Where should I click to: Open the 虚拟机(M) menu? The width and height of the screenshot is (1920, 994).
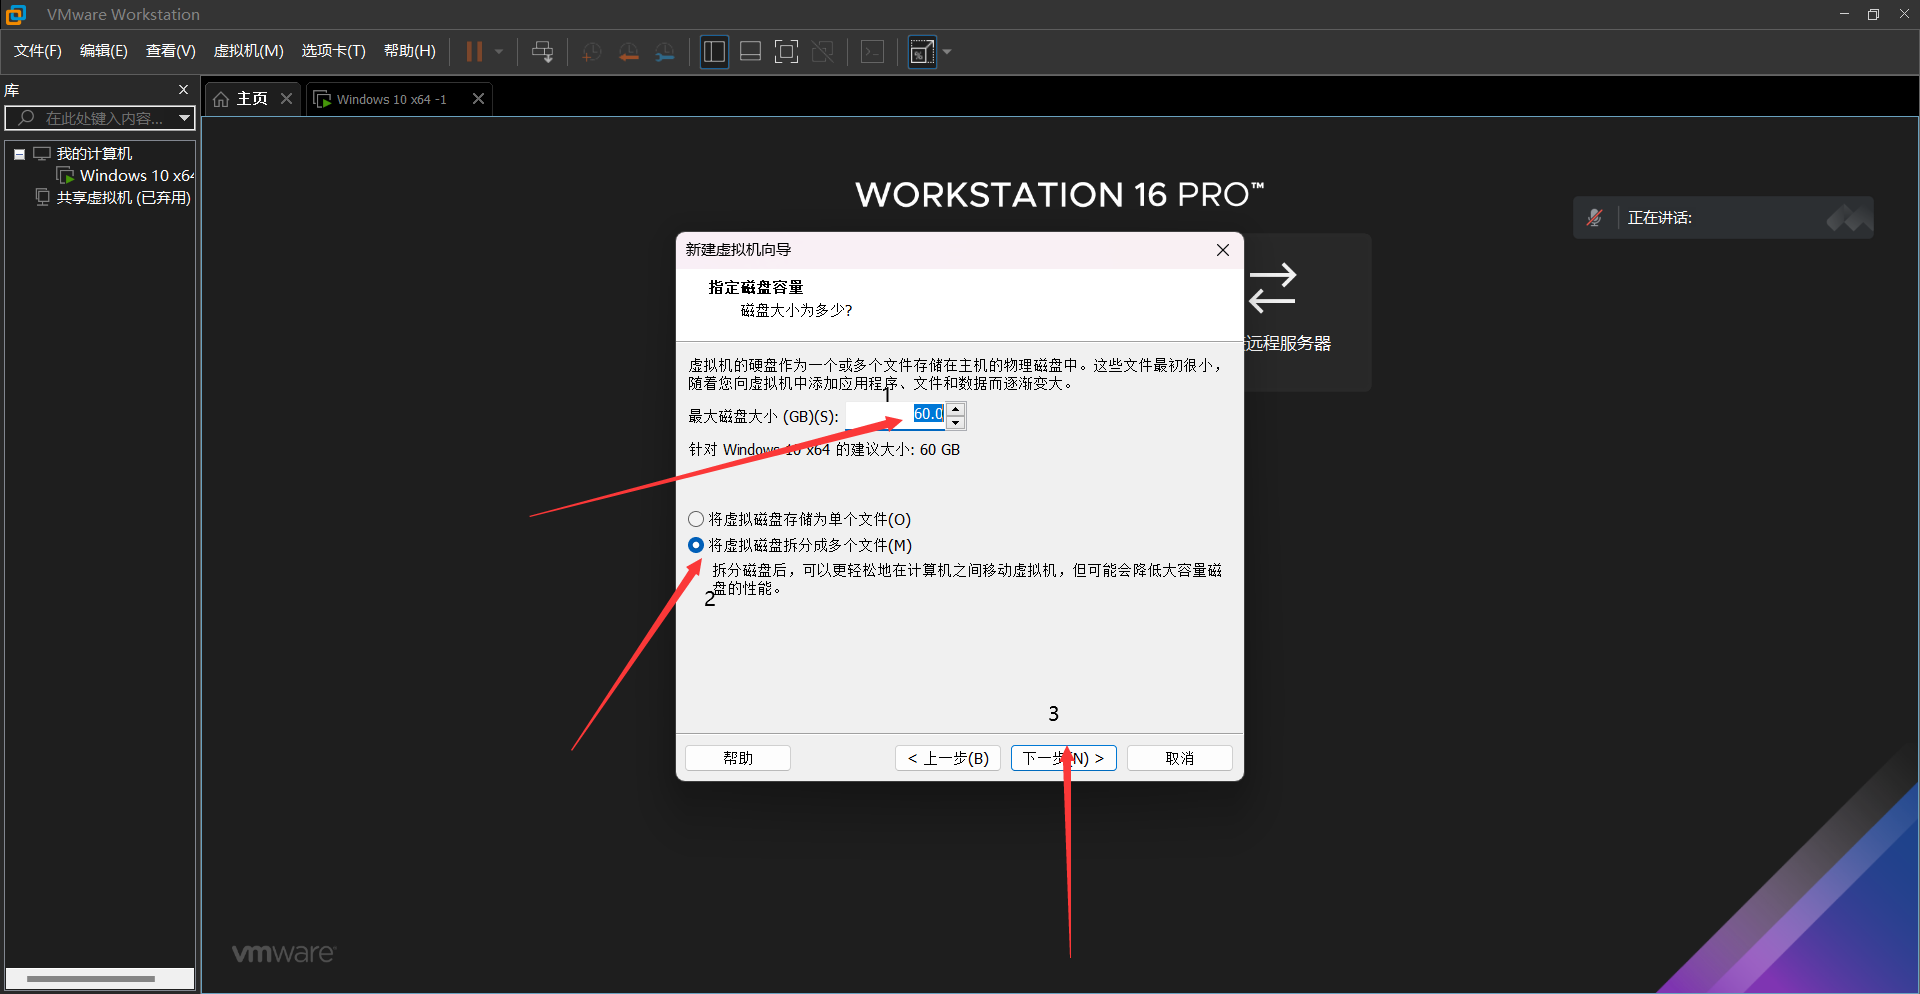point(249,51)
